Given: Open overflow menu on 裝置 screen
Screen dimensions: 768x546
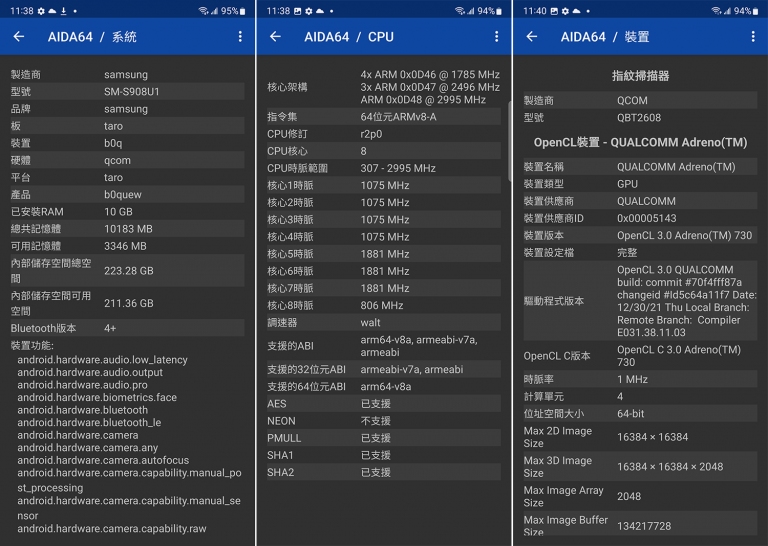Looking at the screenshot, I should (753, 36).
